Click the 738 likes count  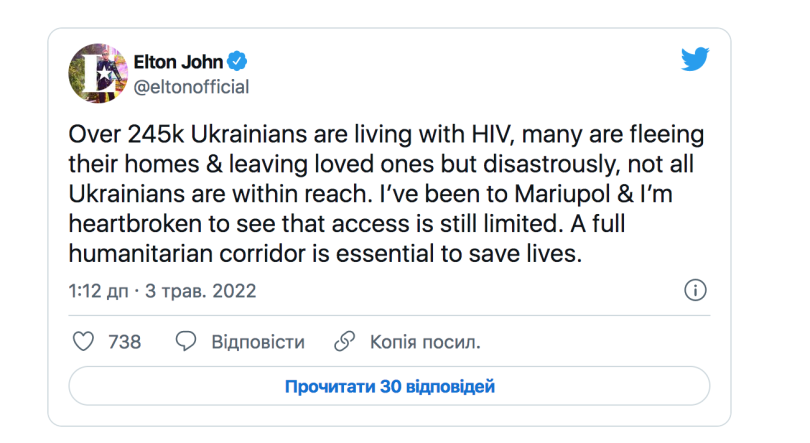[x=124, y=342]
